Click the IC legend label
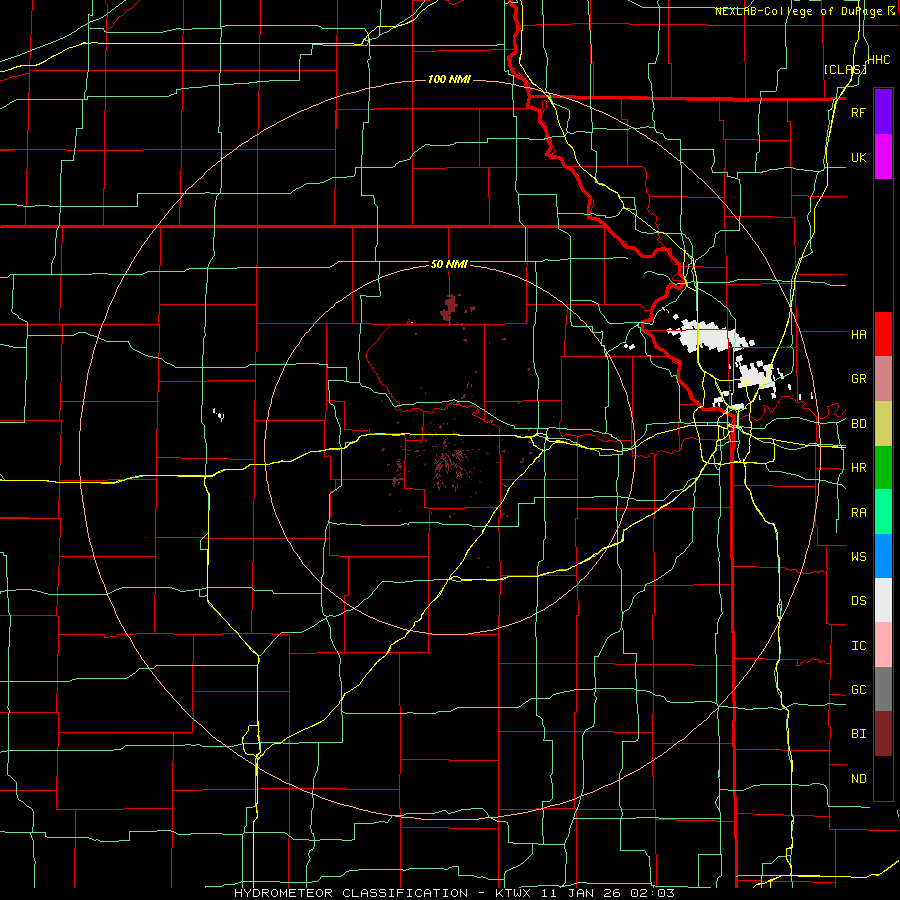This screenshot has width=900, height=900. click(x=858, y=646)
